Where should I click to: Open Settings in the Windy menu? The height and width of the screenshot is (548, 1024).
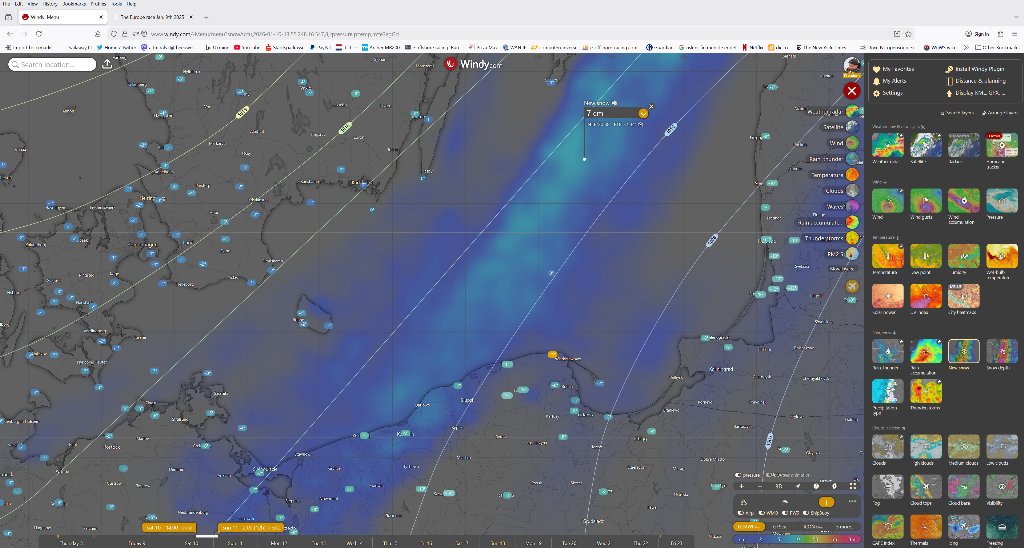coord(893,92)
